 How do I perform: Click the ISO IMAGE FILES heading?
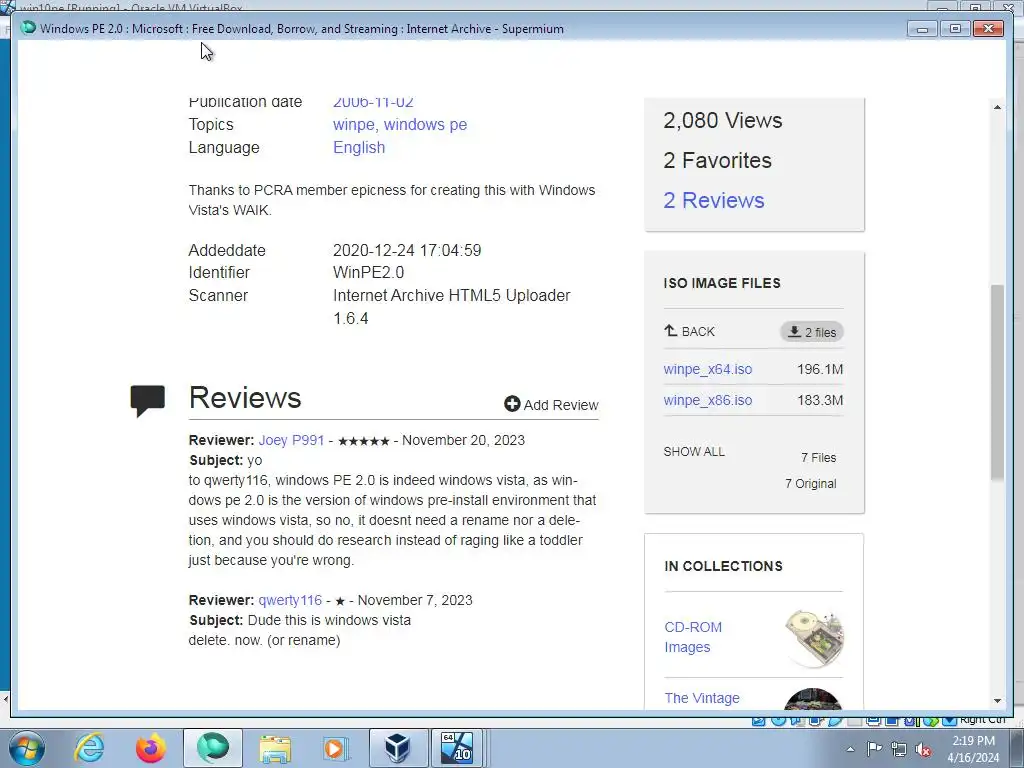click(x=722, y=283)
